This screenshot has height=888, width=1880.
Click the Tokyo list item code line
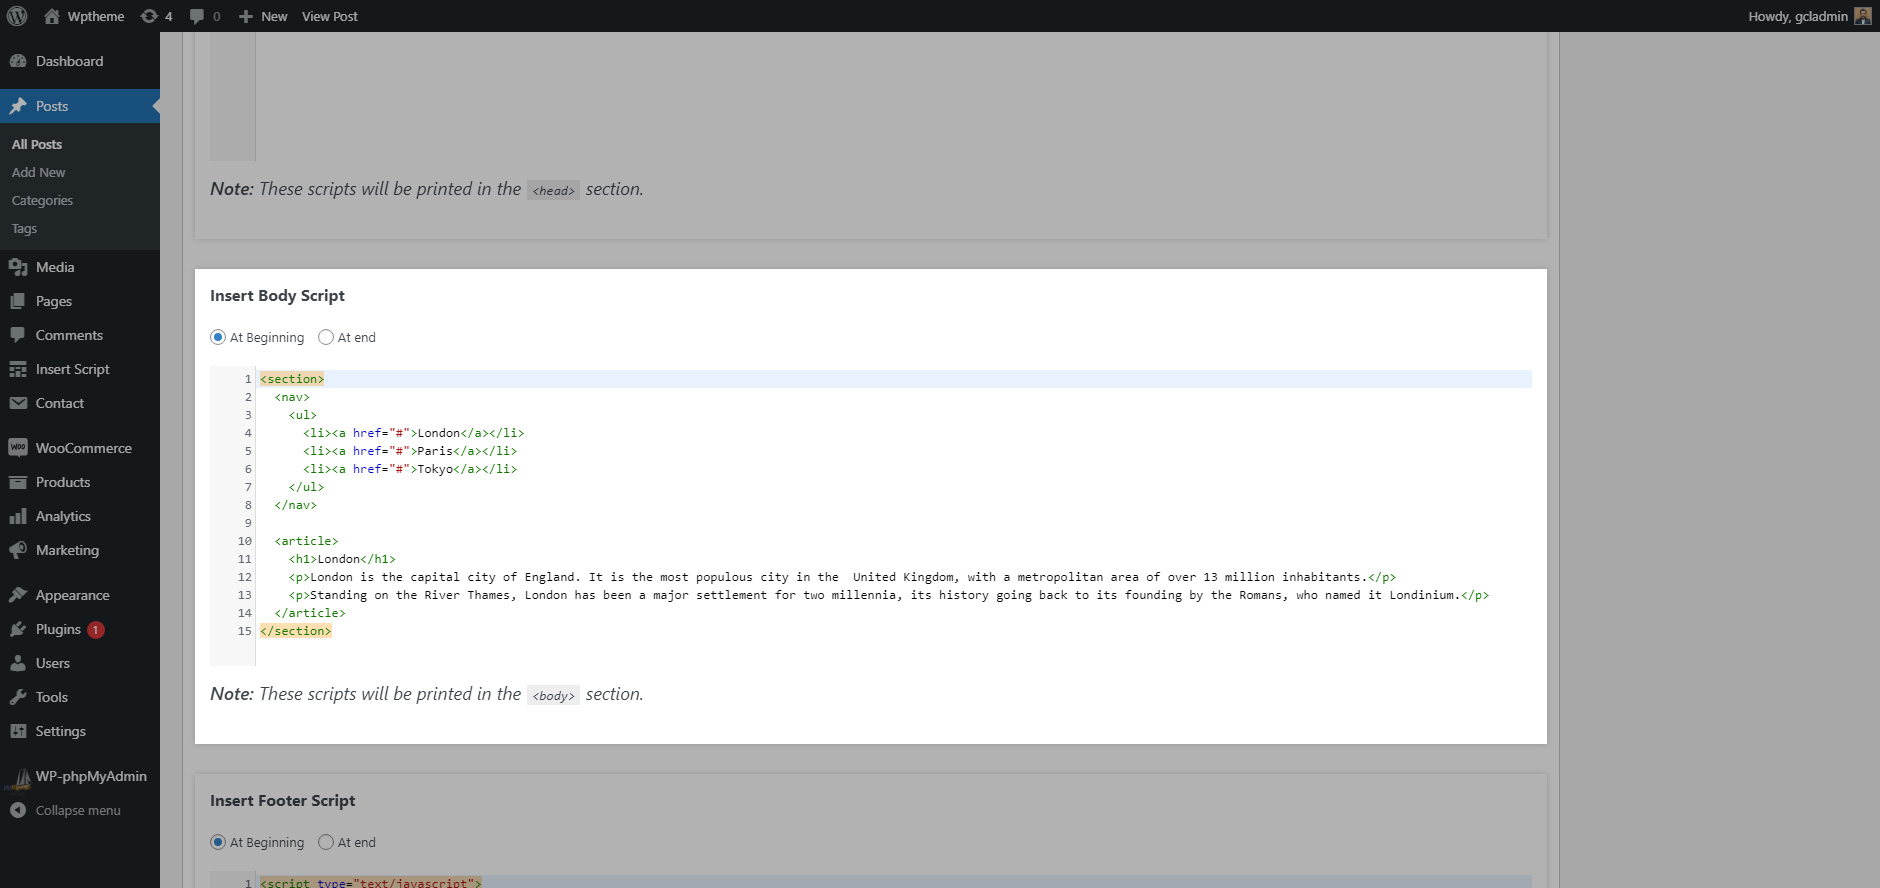(x=410, y=469)
